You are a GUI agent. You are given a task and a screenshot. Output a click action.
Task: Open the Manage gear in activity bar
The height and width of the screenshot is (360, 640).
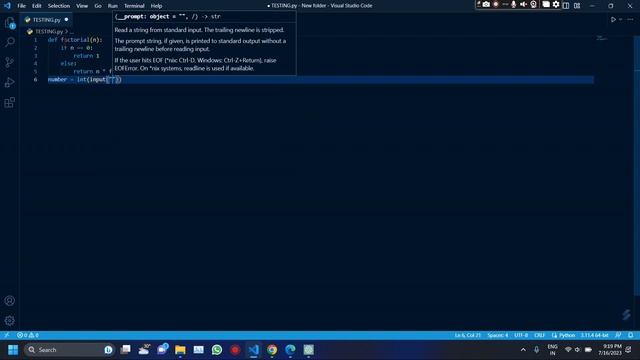point(10,320)
